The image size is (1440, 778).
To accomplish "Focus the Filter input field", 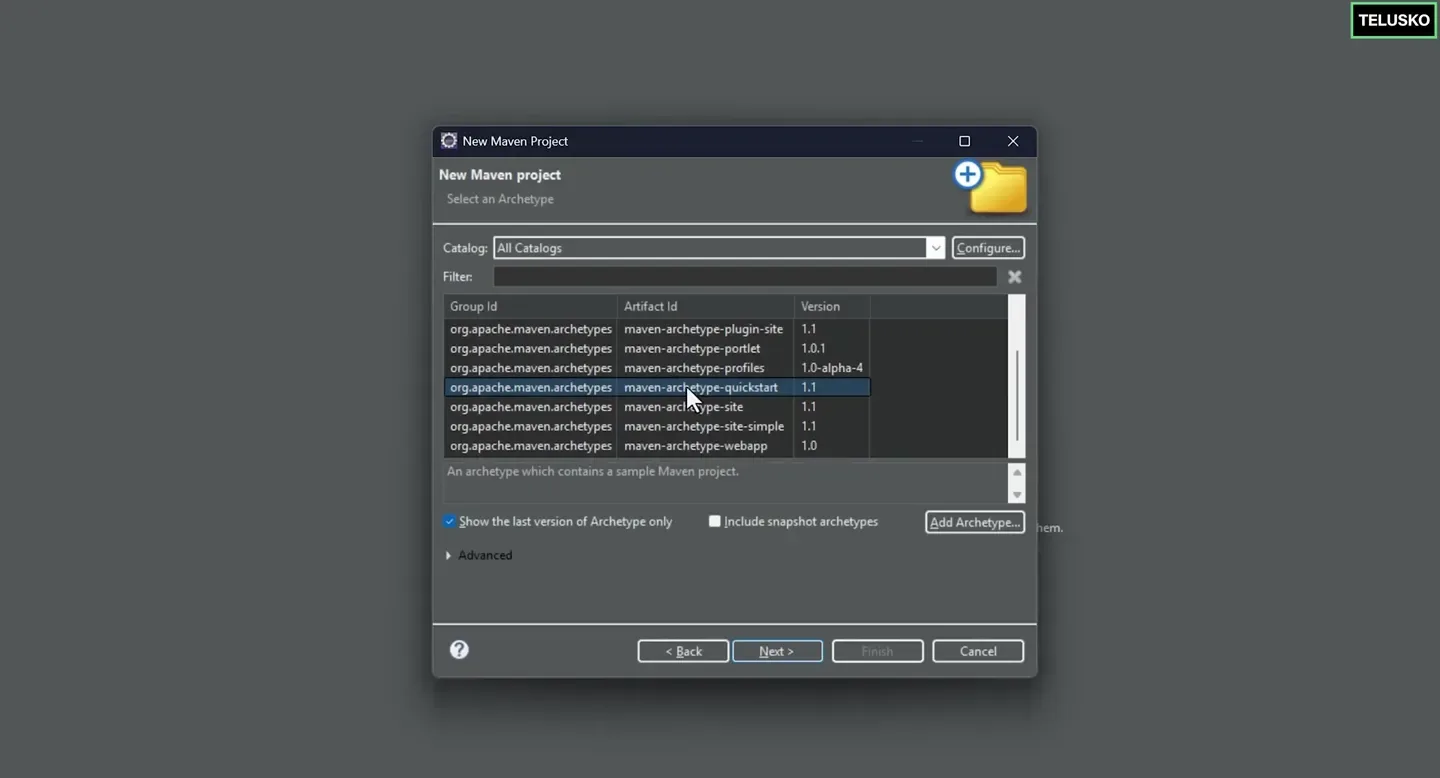I will tap(745, 277).
